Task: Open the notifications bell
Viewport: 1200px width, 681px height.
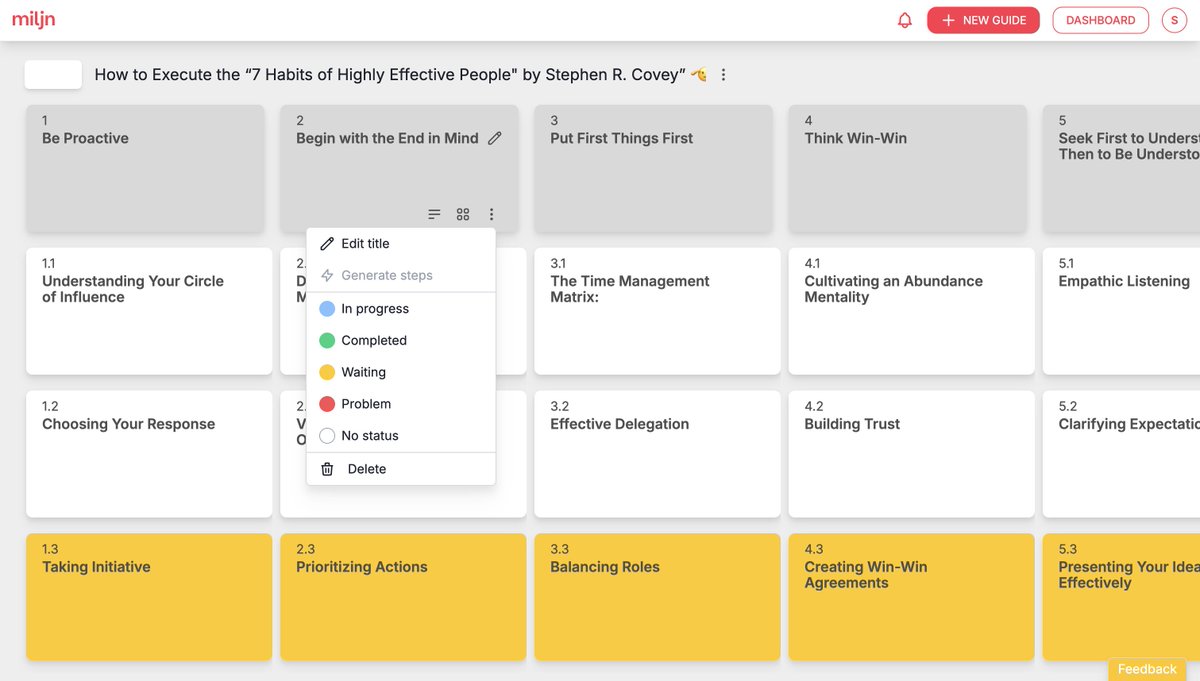Action: 905,20
